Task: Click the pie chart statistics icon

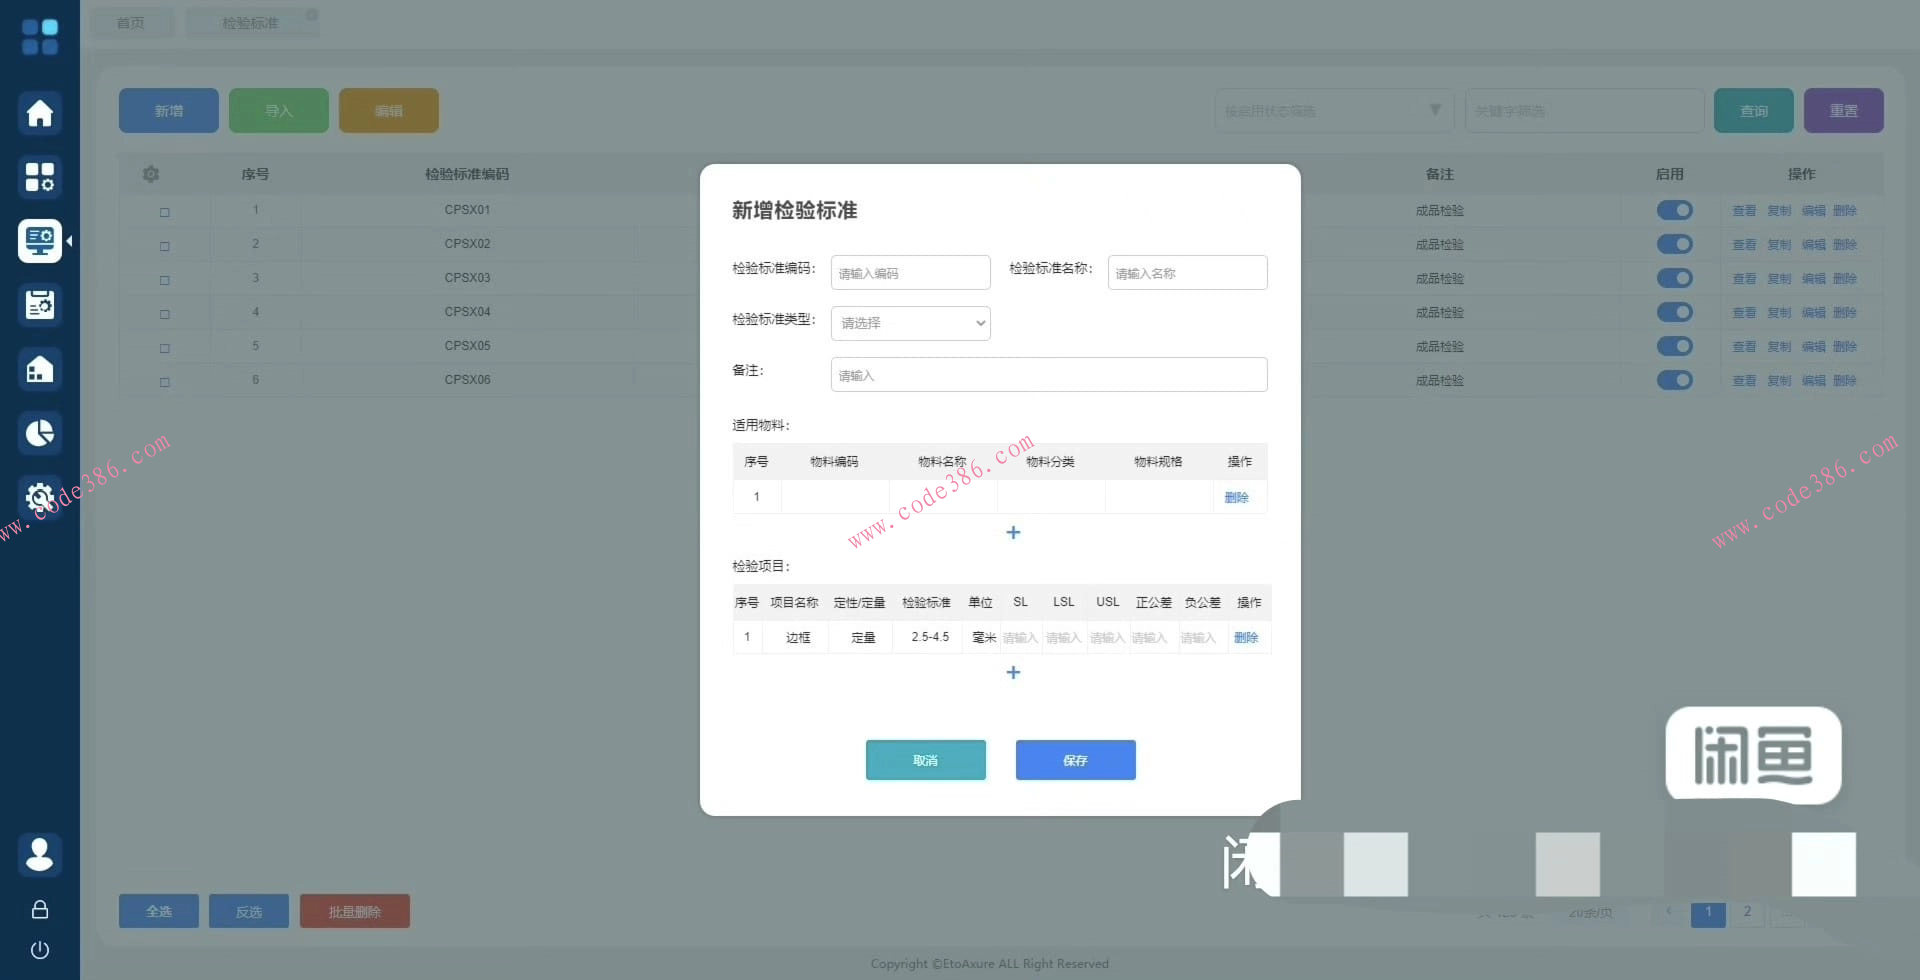Action: coord(40,432)
